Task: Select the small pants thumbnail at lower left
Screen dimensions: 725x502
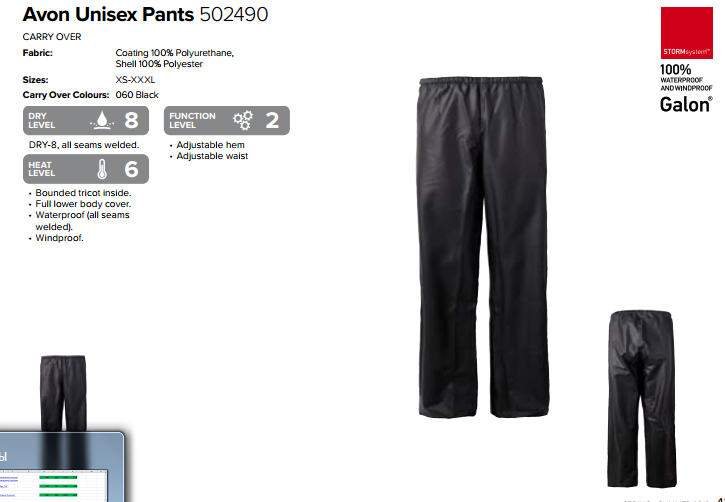Action: (63, 393)
